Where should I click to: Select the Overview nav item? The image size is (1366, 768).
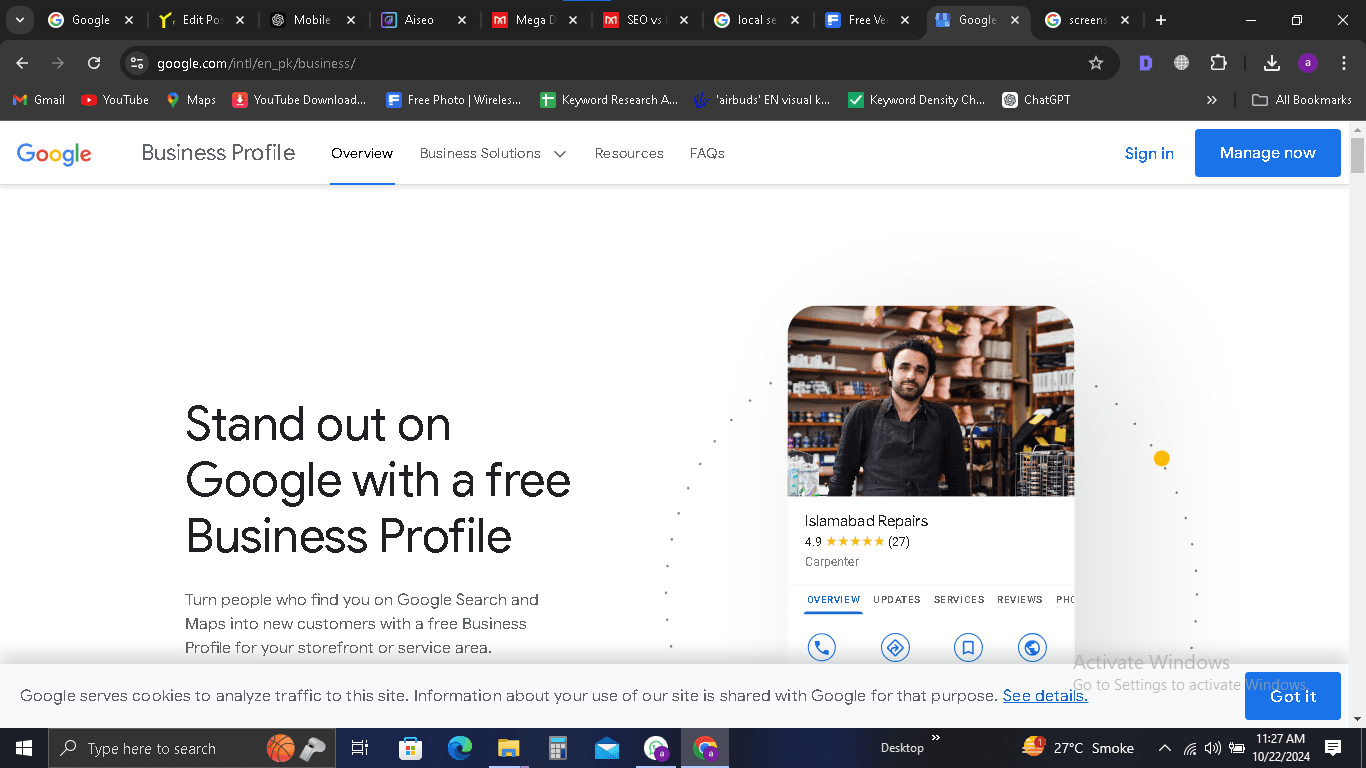pyautogui.click(x=362, y=153)
